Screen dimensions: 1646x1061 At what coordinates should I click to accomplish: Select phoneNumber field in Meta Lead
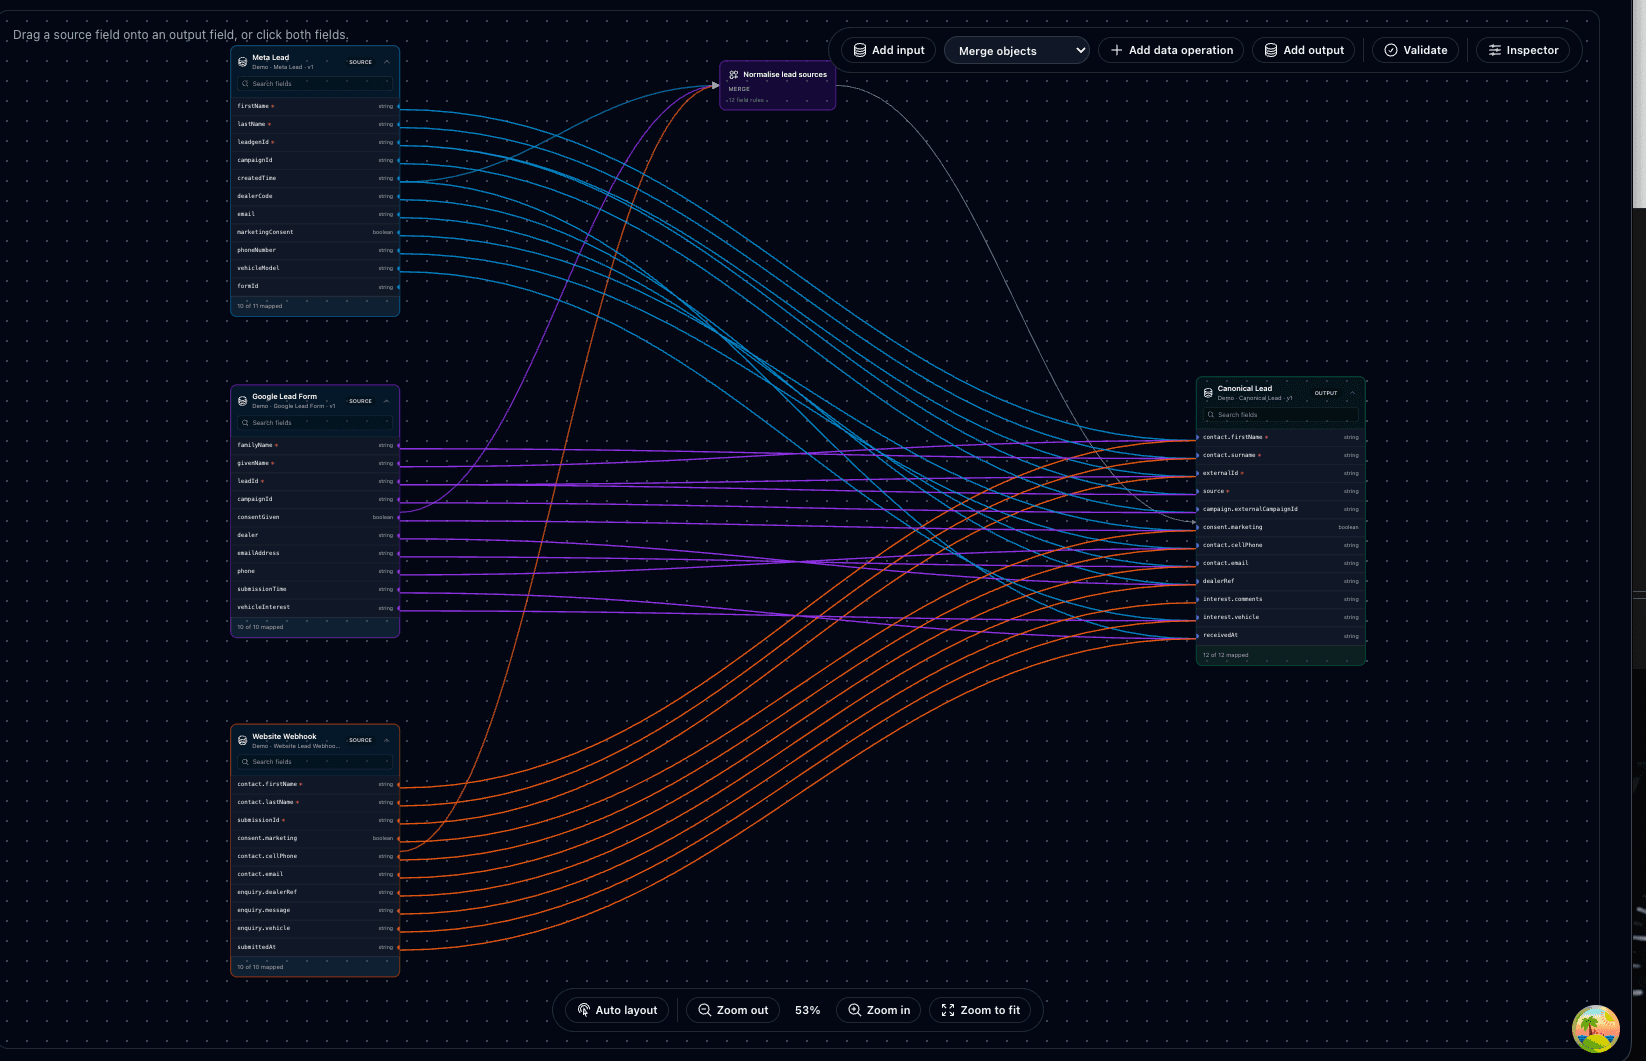(315, 250)
